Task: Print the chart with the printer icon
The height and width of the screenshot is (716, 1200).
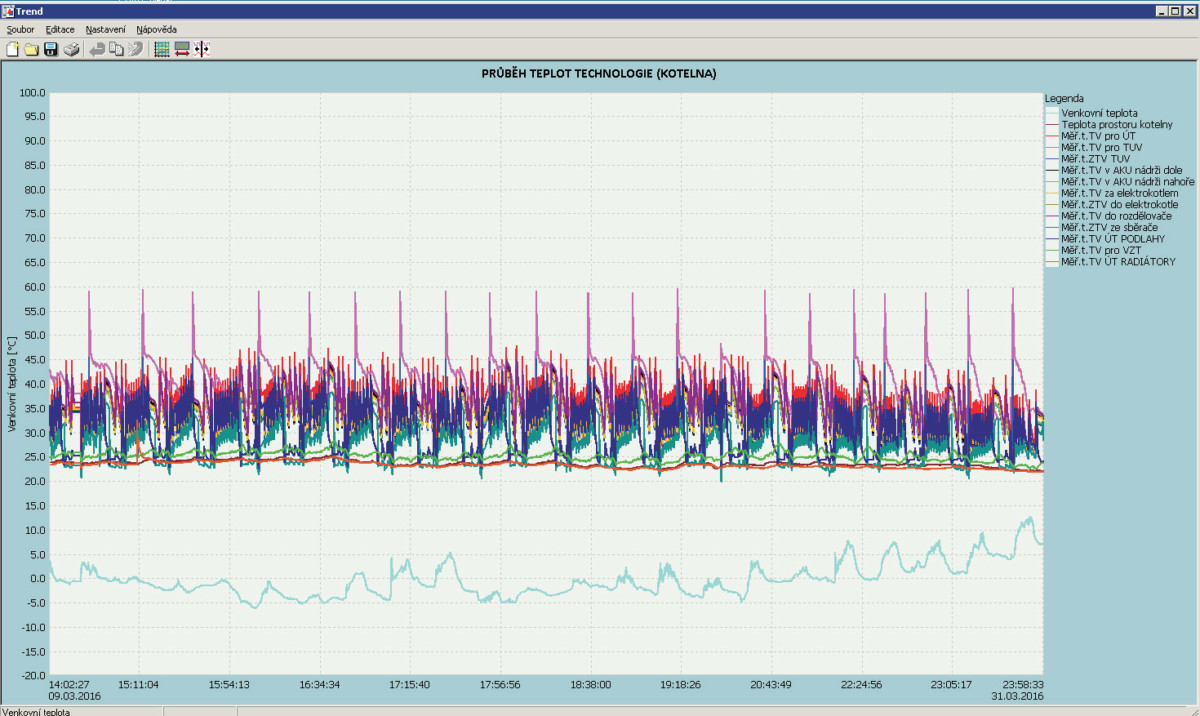Action: 71,49
